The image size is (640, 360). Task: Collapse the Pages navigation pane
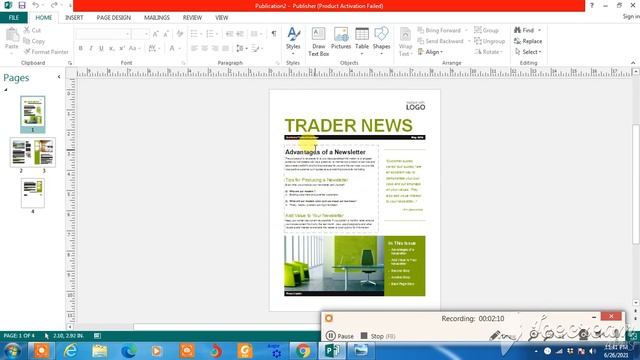point(59,77)
